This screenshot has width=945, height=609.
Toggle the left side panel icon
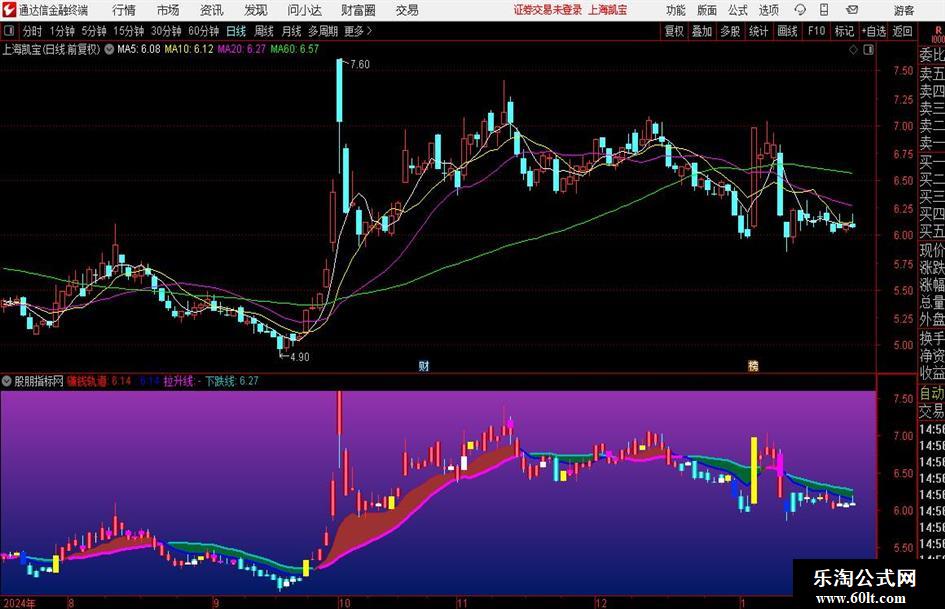[8, 31]
